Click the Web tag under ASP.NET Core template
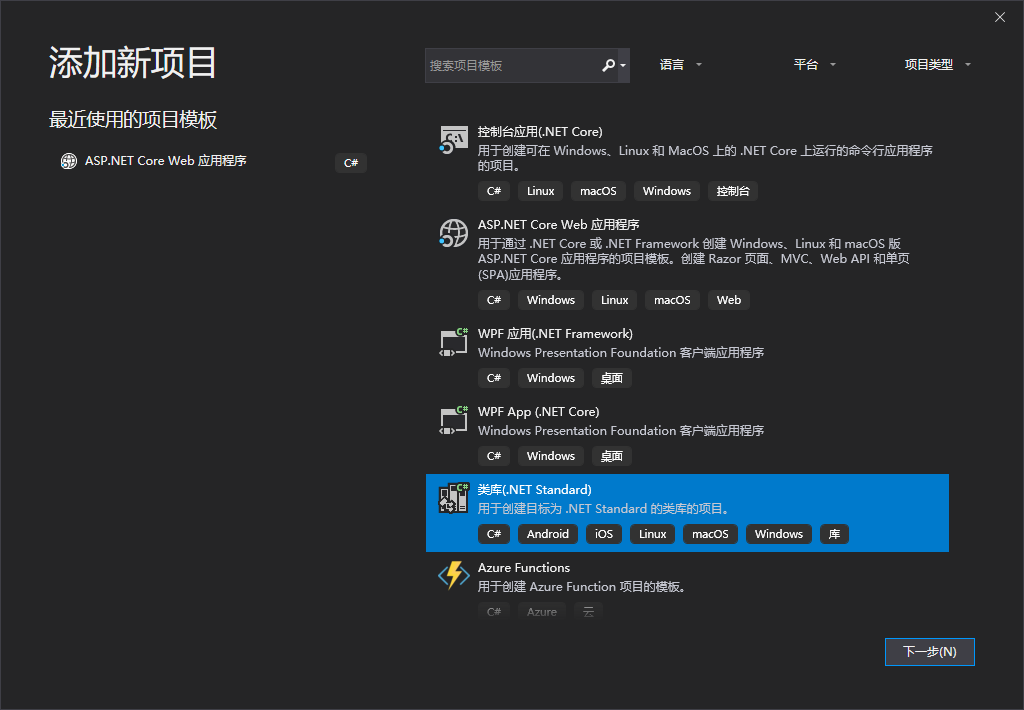 [x=728, y=299]
